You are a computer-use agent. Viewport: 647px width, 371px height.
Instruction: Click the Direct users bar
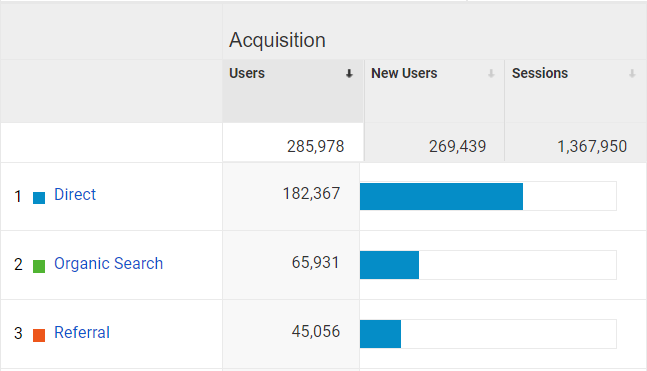pos(441,196)
